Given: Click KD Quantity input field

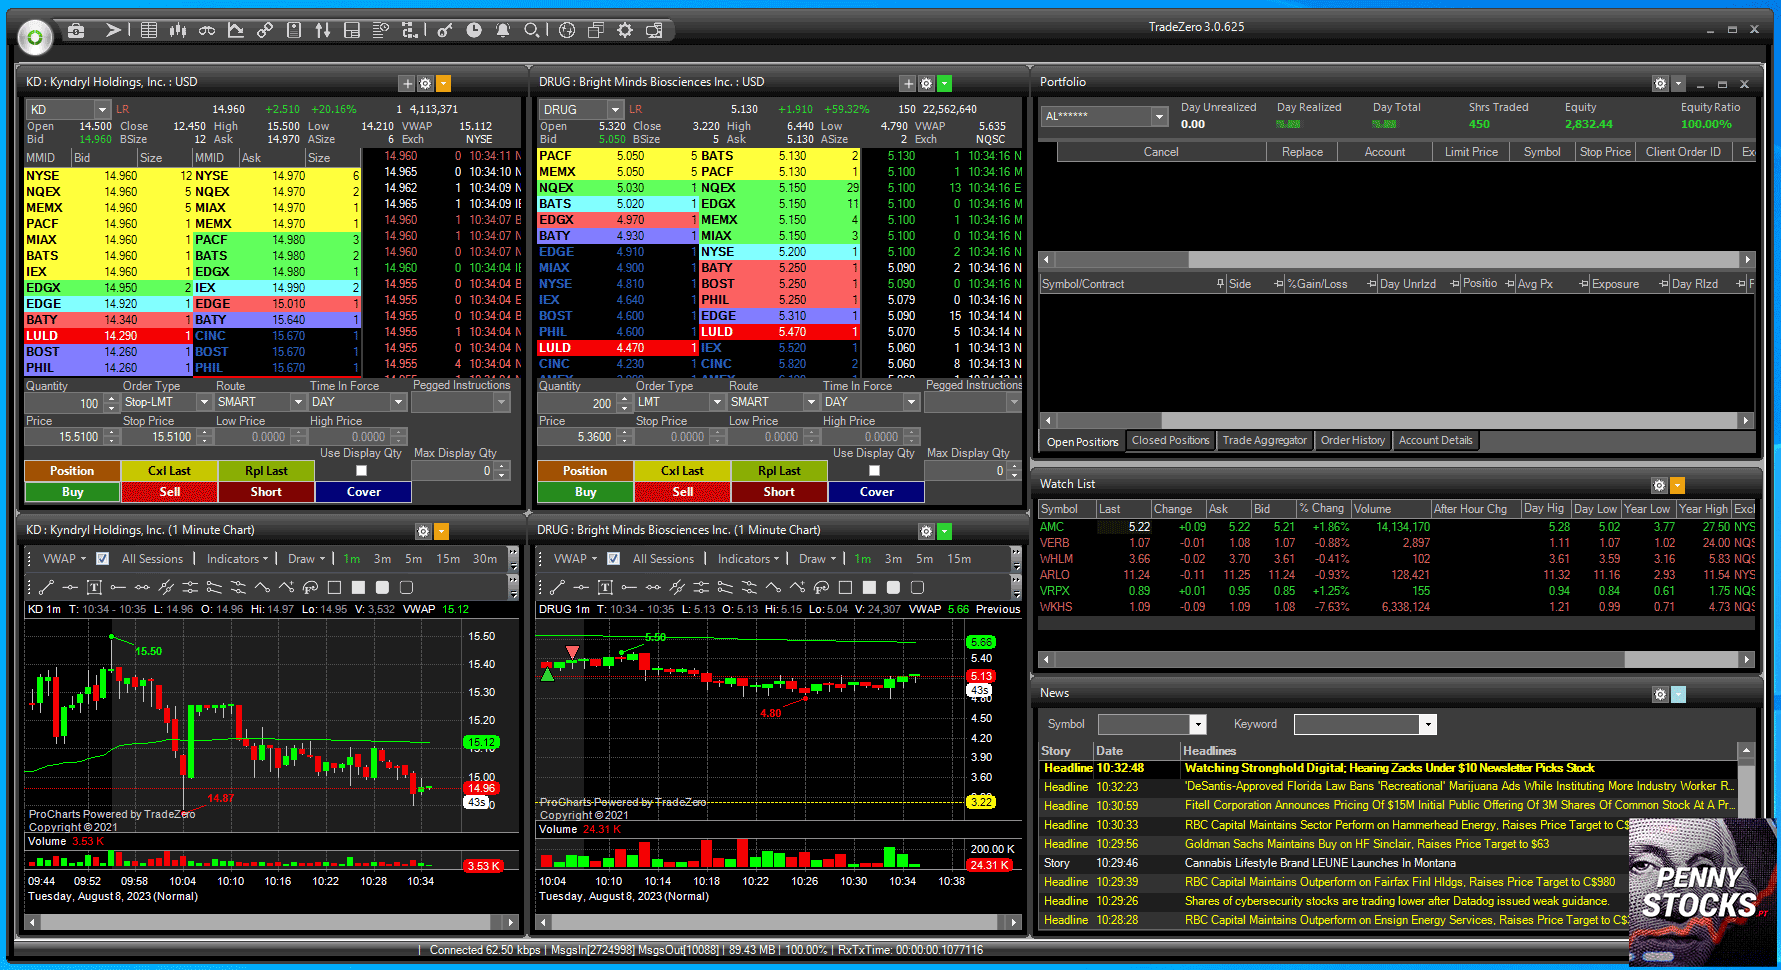Looking at the screenshot, I should 63,403.
